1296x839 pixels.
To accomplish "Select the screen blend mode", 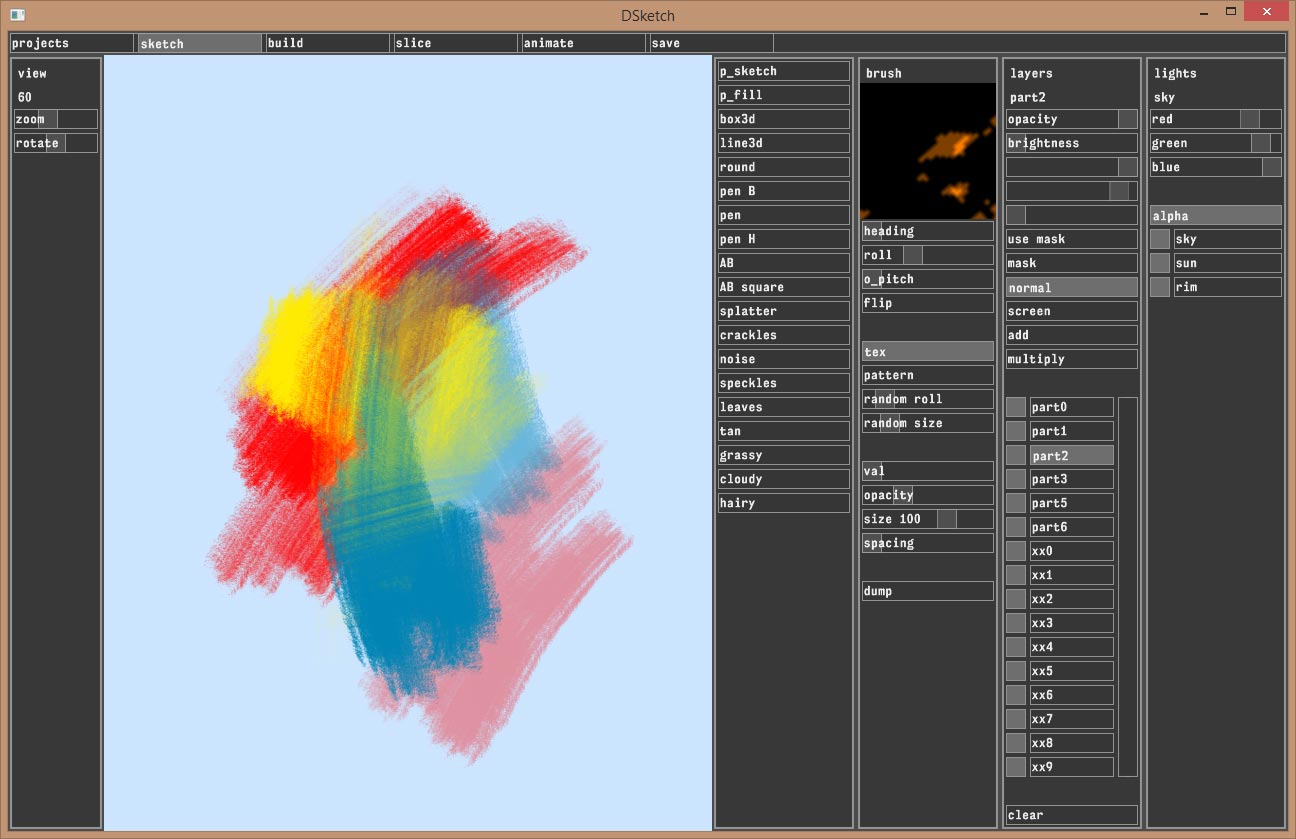I will 1071,311.
